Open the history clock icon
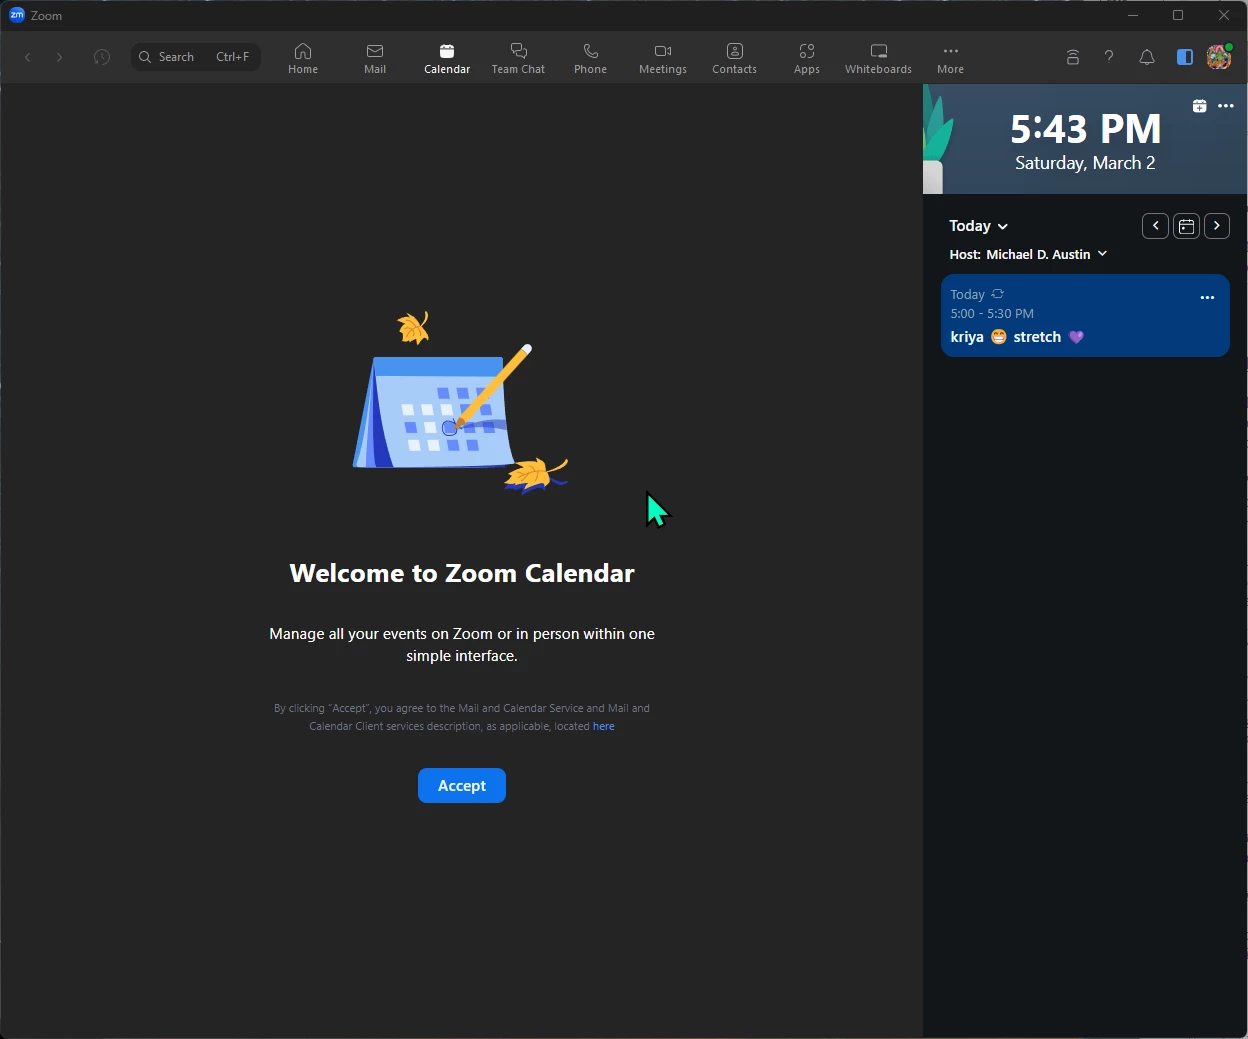This screenshot has height=1039, width=1248. (102, 57)
